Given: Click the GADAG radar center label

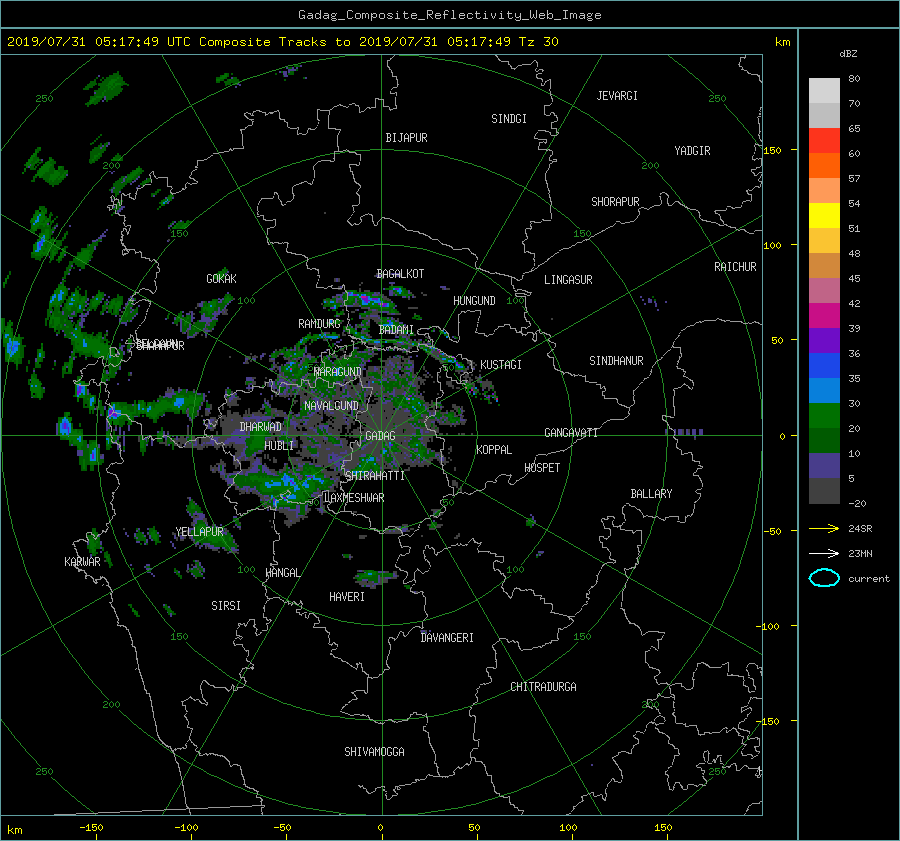Looking at the screenshot, I should (380, 436).
